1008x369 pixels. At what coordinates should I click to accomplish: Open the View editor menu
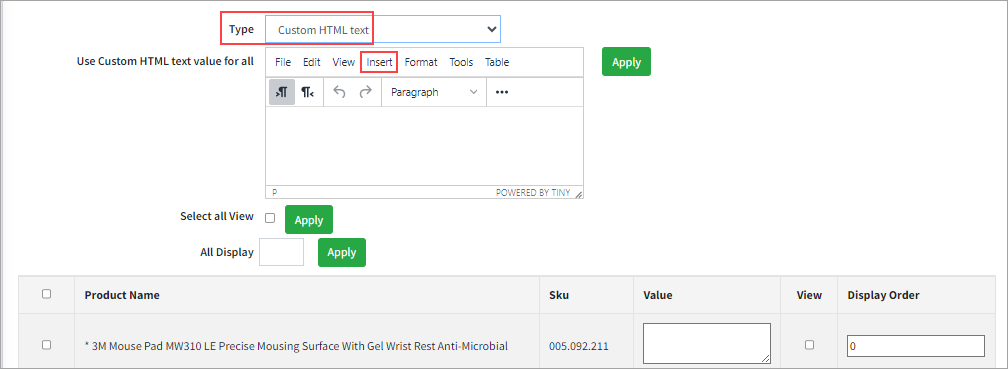(x=343, y=62)
